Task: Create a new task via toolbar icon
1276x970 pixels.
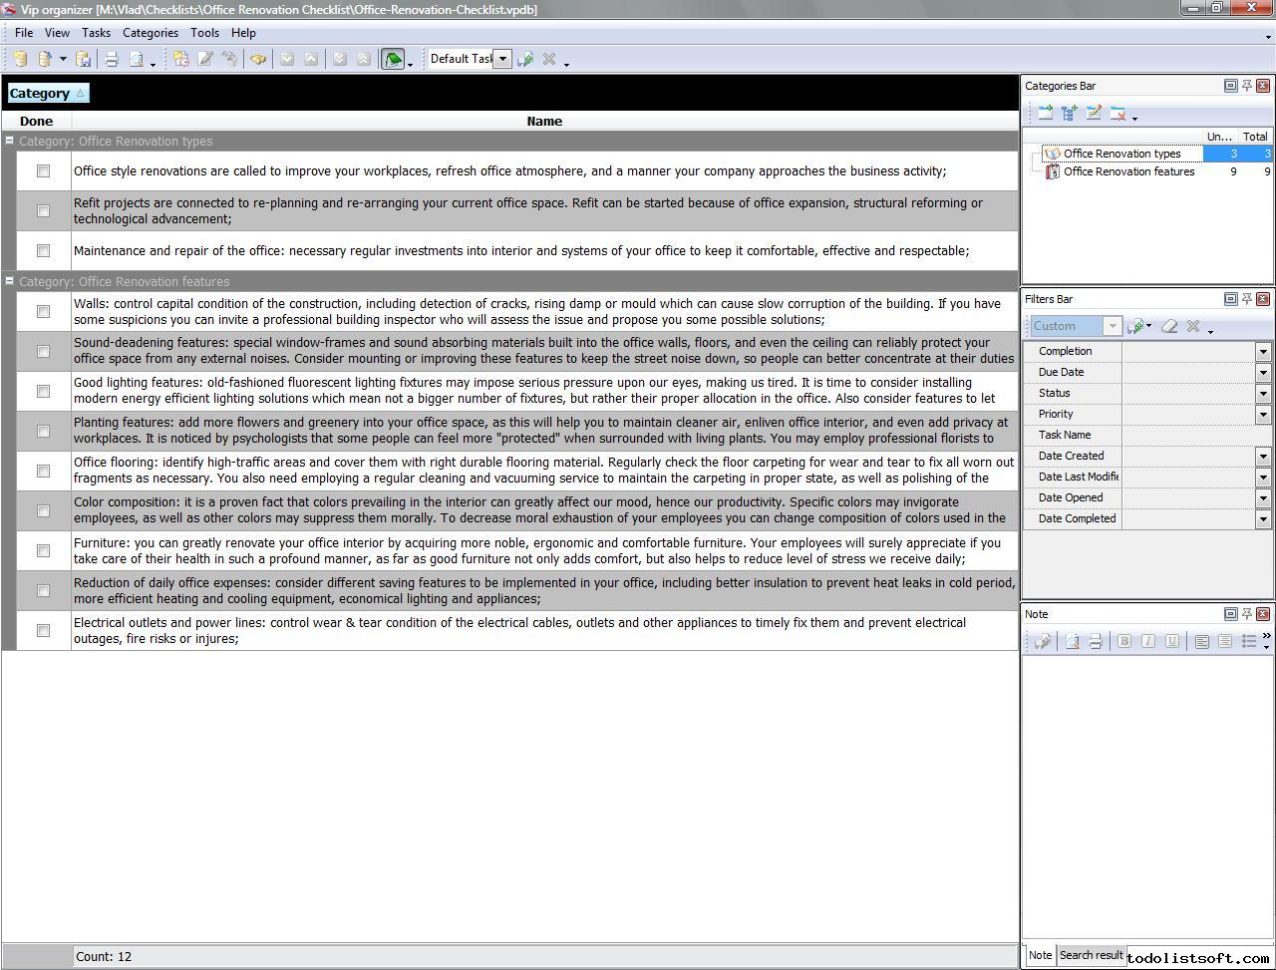Action: click(x=182, y=59)
